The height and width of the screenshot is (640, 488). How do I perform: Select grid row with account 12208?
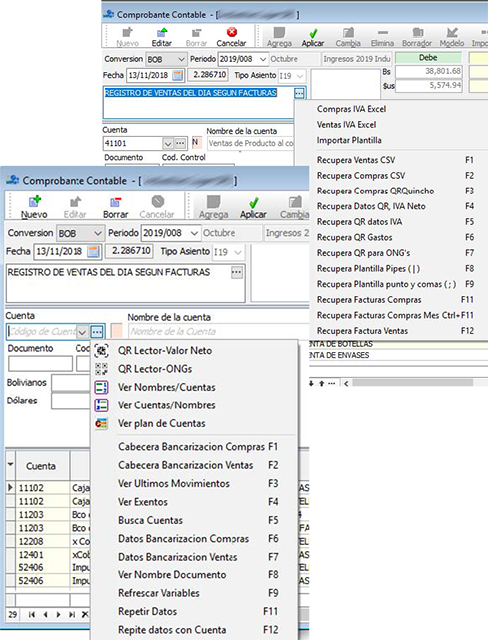pos(53,541)
